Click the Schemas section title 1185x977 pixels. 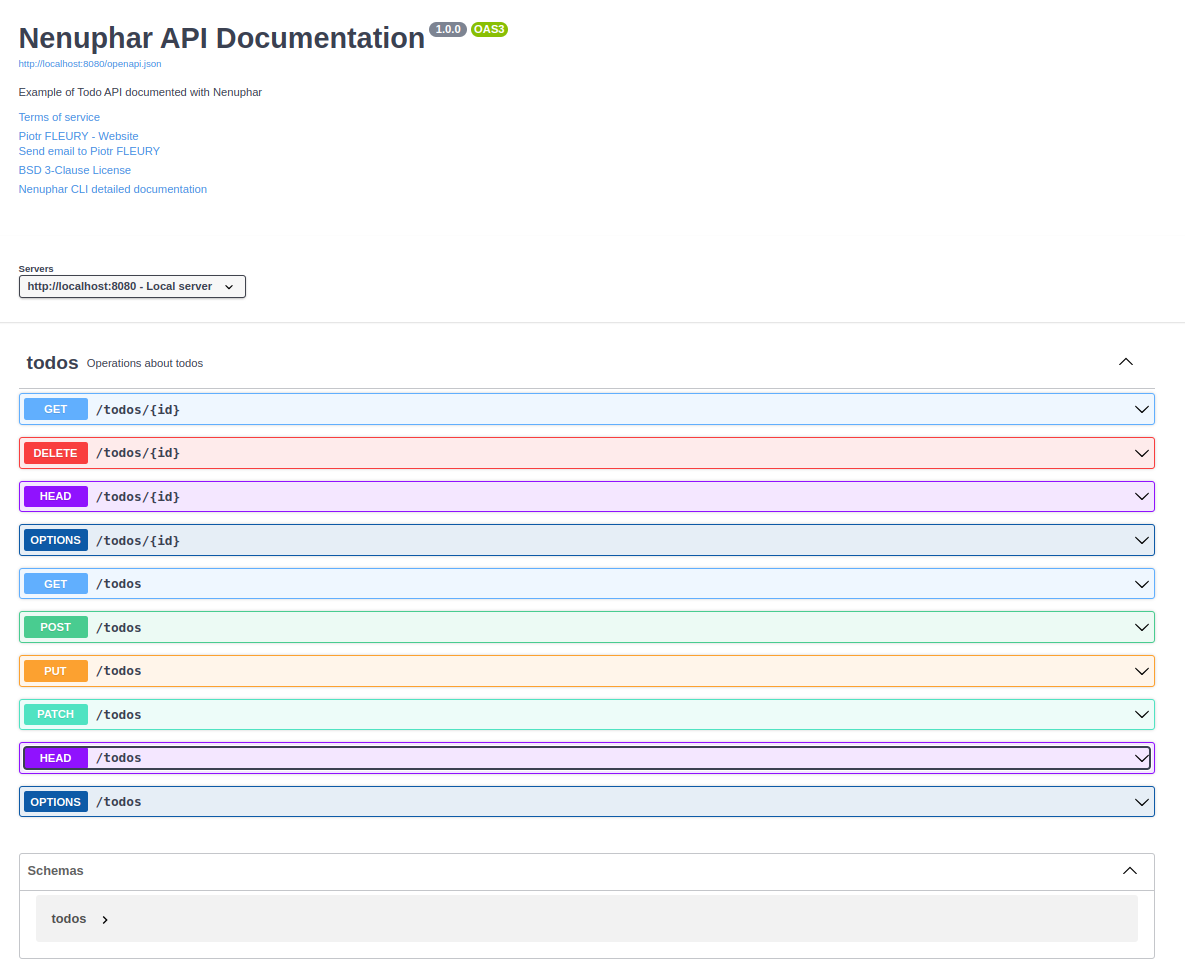pos(55,870)
